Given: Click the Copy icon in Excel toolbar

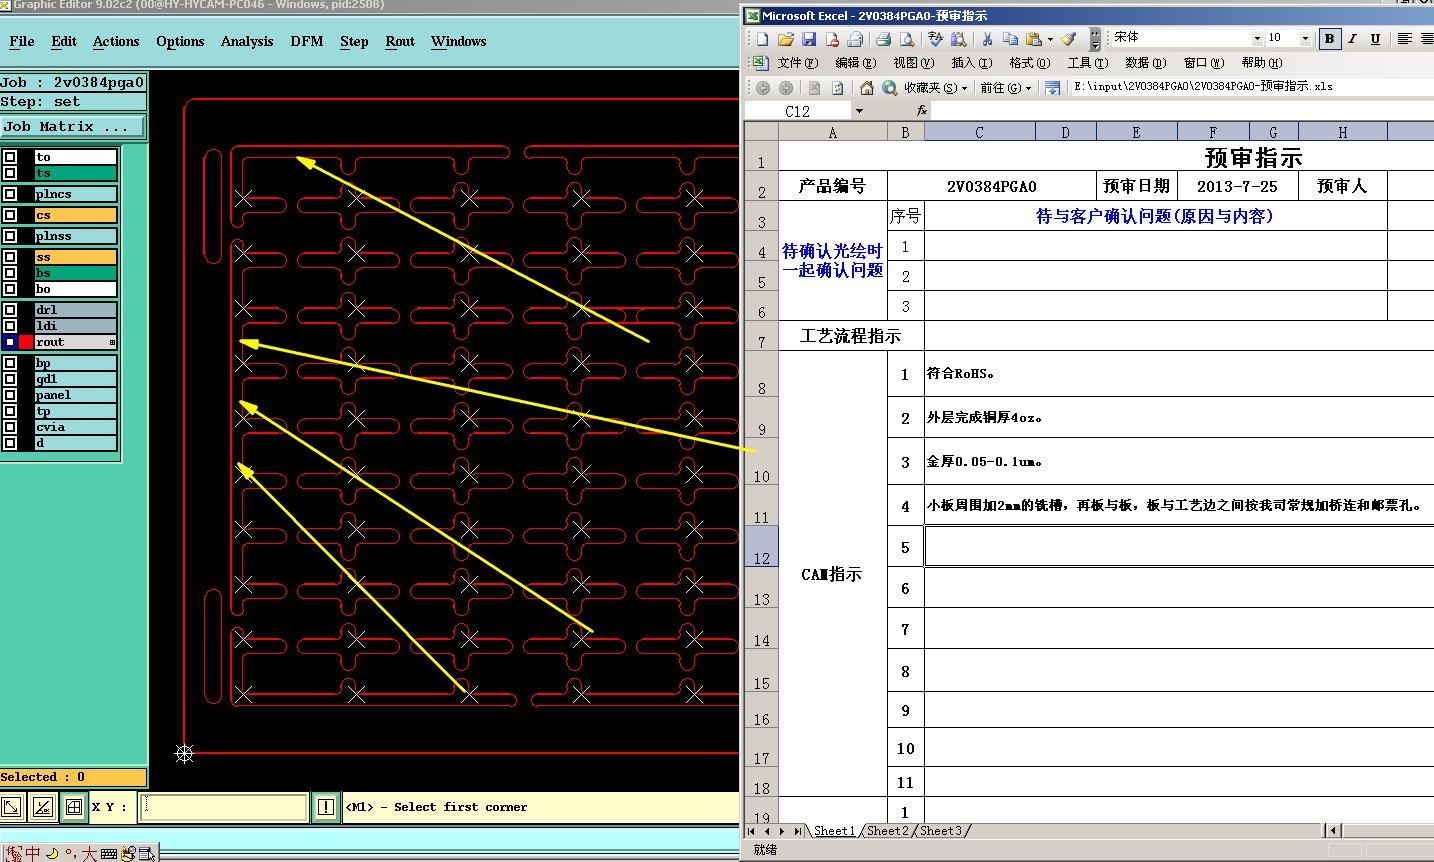Looking at the screenshot, I should click(1010, 39).
